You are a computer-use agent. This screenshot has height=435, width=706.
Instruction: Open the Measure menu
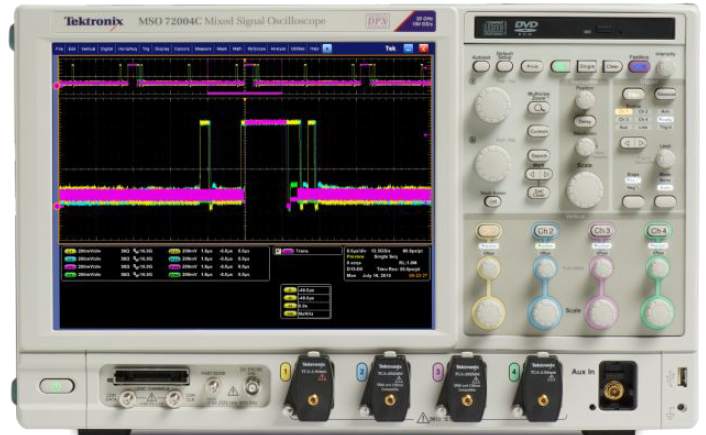(203, 49)
